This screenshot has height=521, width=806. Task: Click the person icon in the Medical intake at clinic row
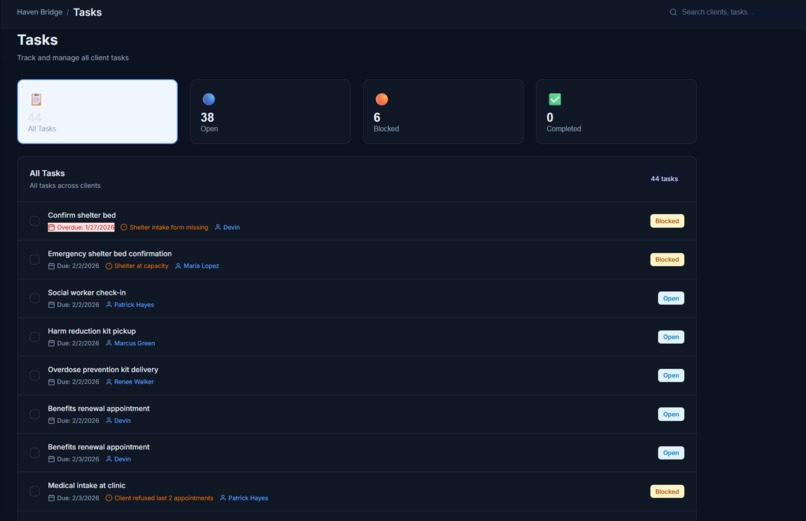click(x=223, y=497)
